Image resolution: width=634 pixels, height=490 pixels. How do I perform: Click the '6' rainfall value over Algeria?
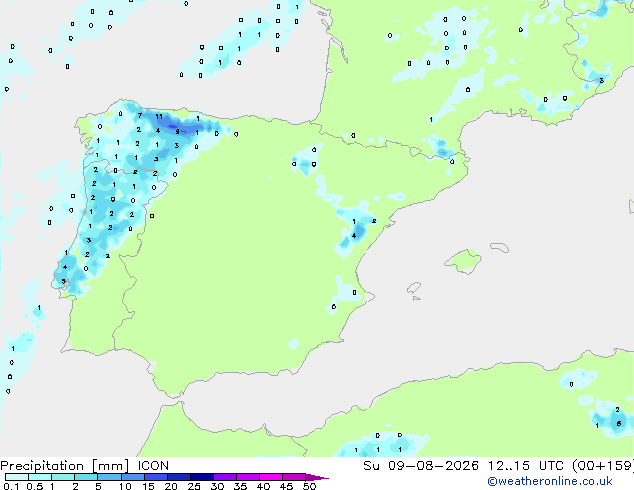pyautogui.click(x=619, y=424)
